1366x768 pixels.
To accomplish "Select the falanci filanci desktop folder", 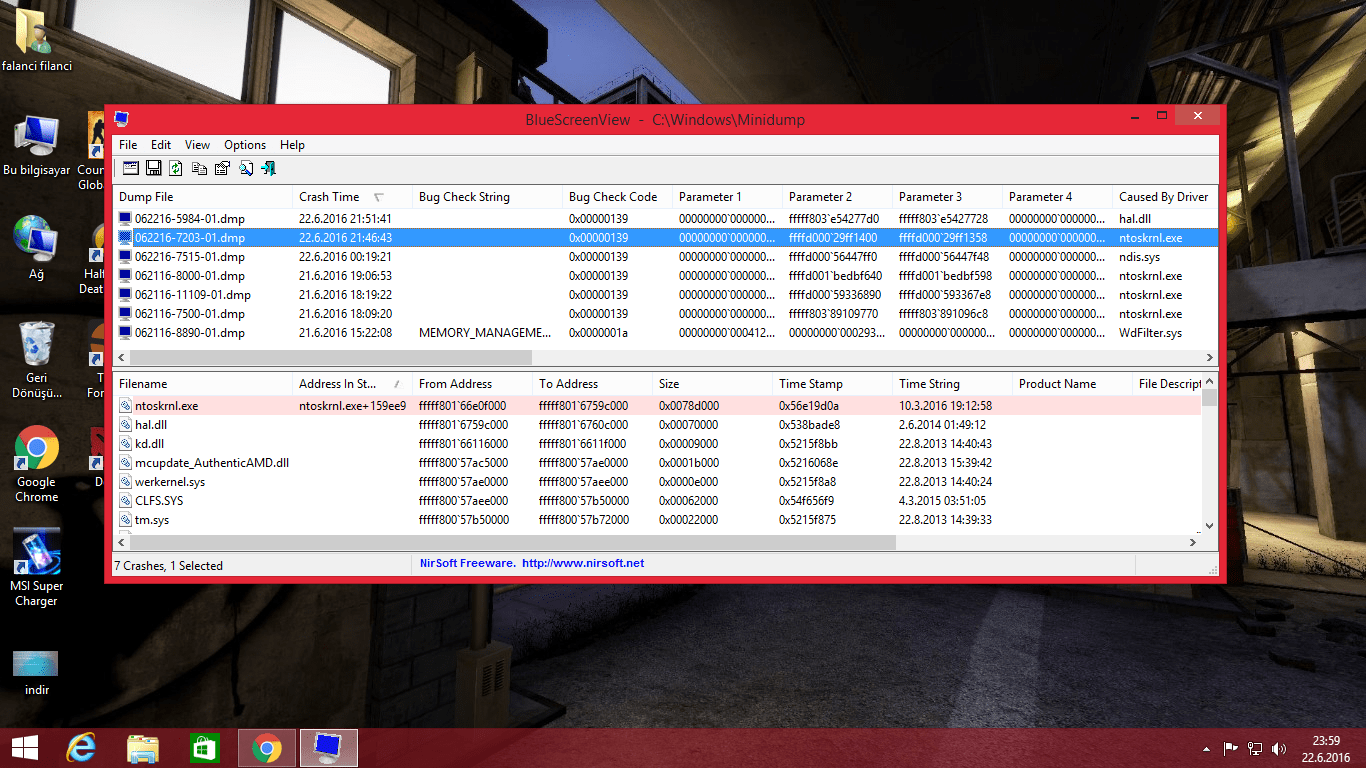I will (37, 41).
